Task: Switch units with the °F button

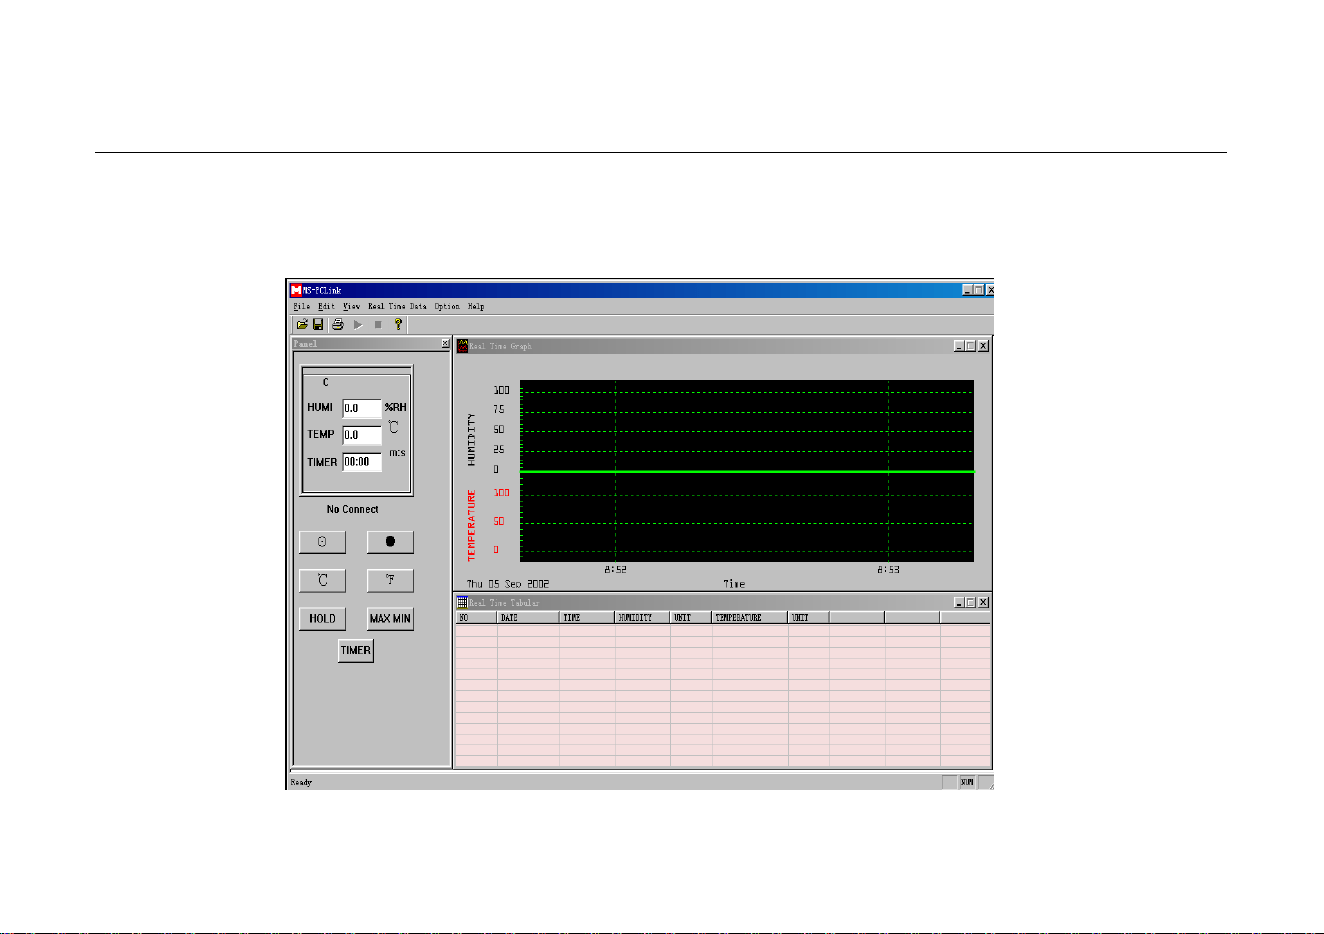Action: click(390, 580)
